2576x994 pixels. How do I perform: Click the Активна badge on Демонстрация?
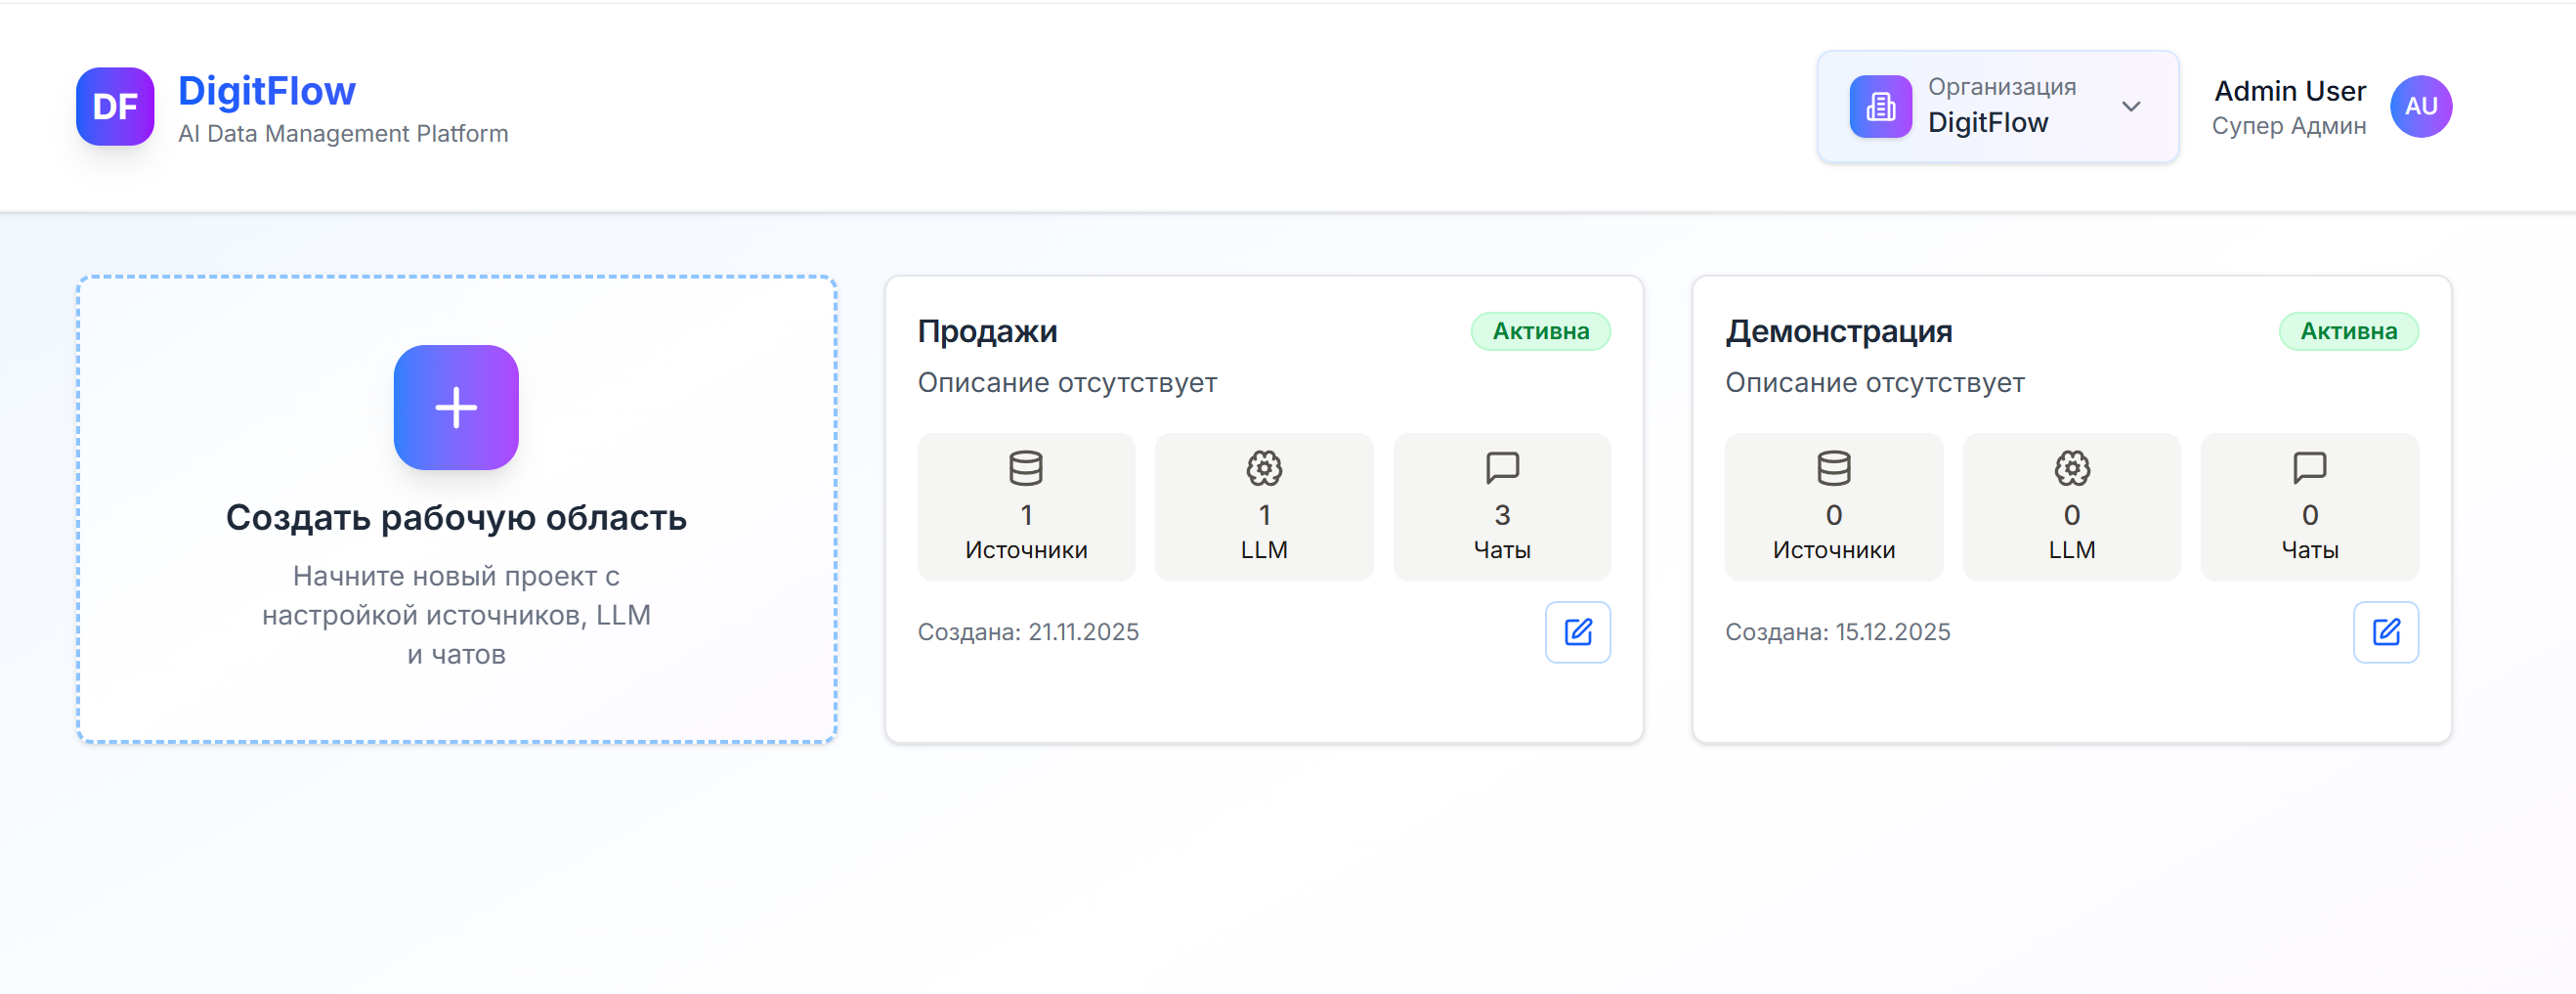(2348, 331)
